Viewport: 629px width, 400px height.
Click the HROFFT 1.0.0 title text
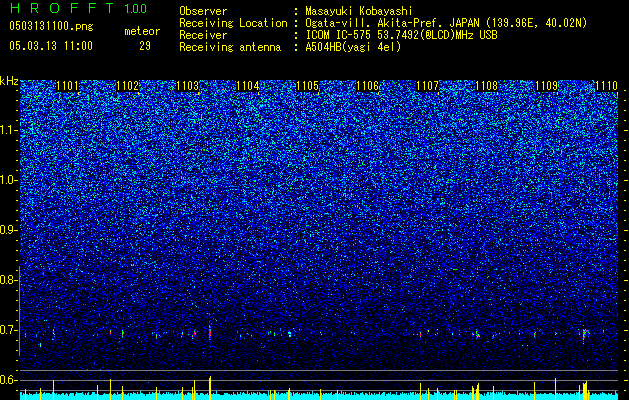pos(78,8)
